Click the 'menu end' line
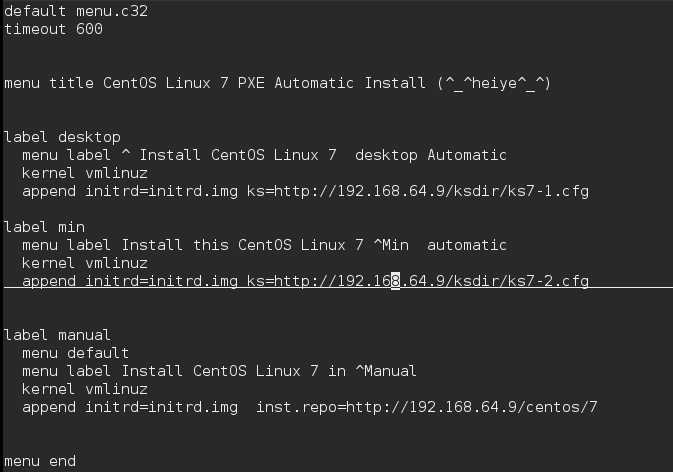The width and height of the screenshot is (673, 472). [x=40, y=461]
